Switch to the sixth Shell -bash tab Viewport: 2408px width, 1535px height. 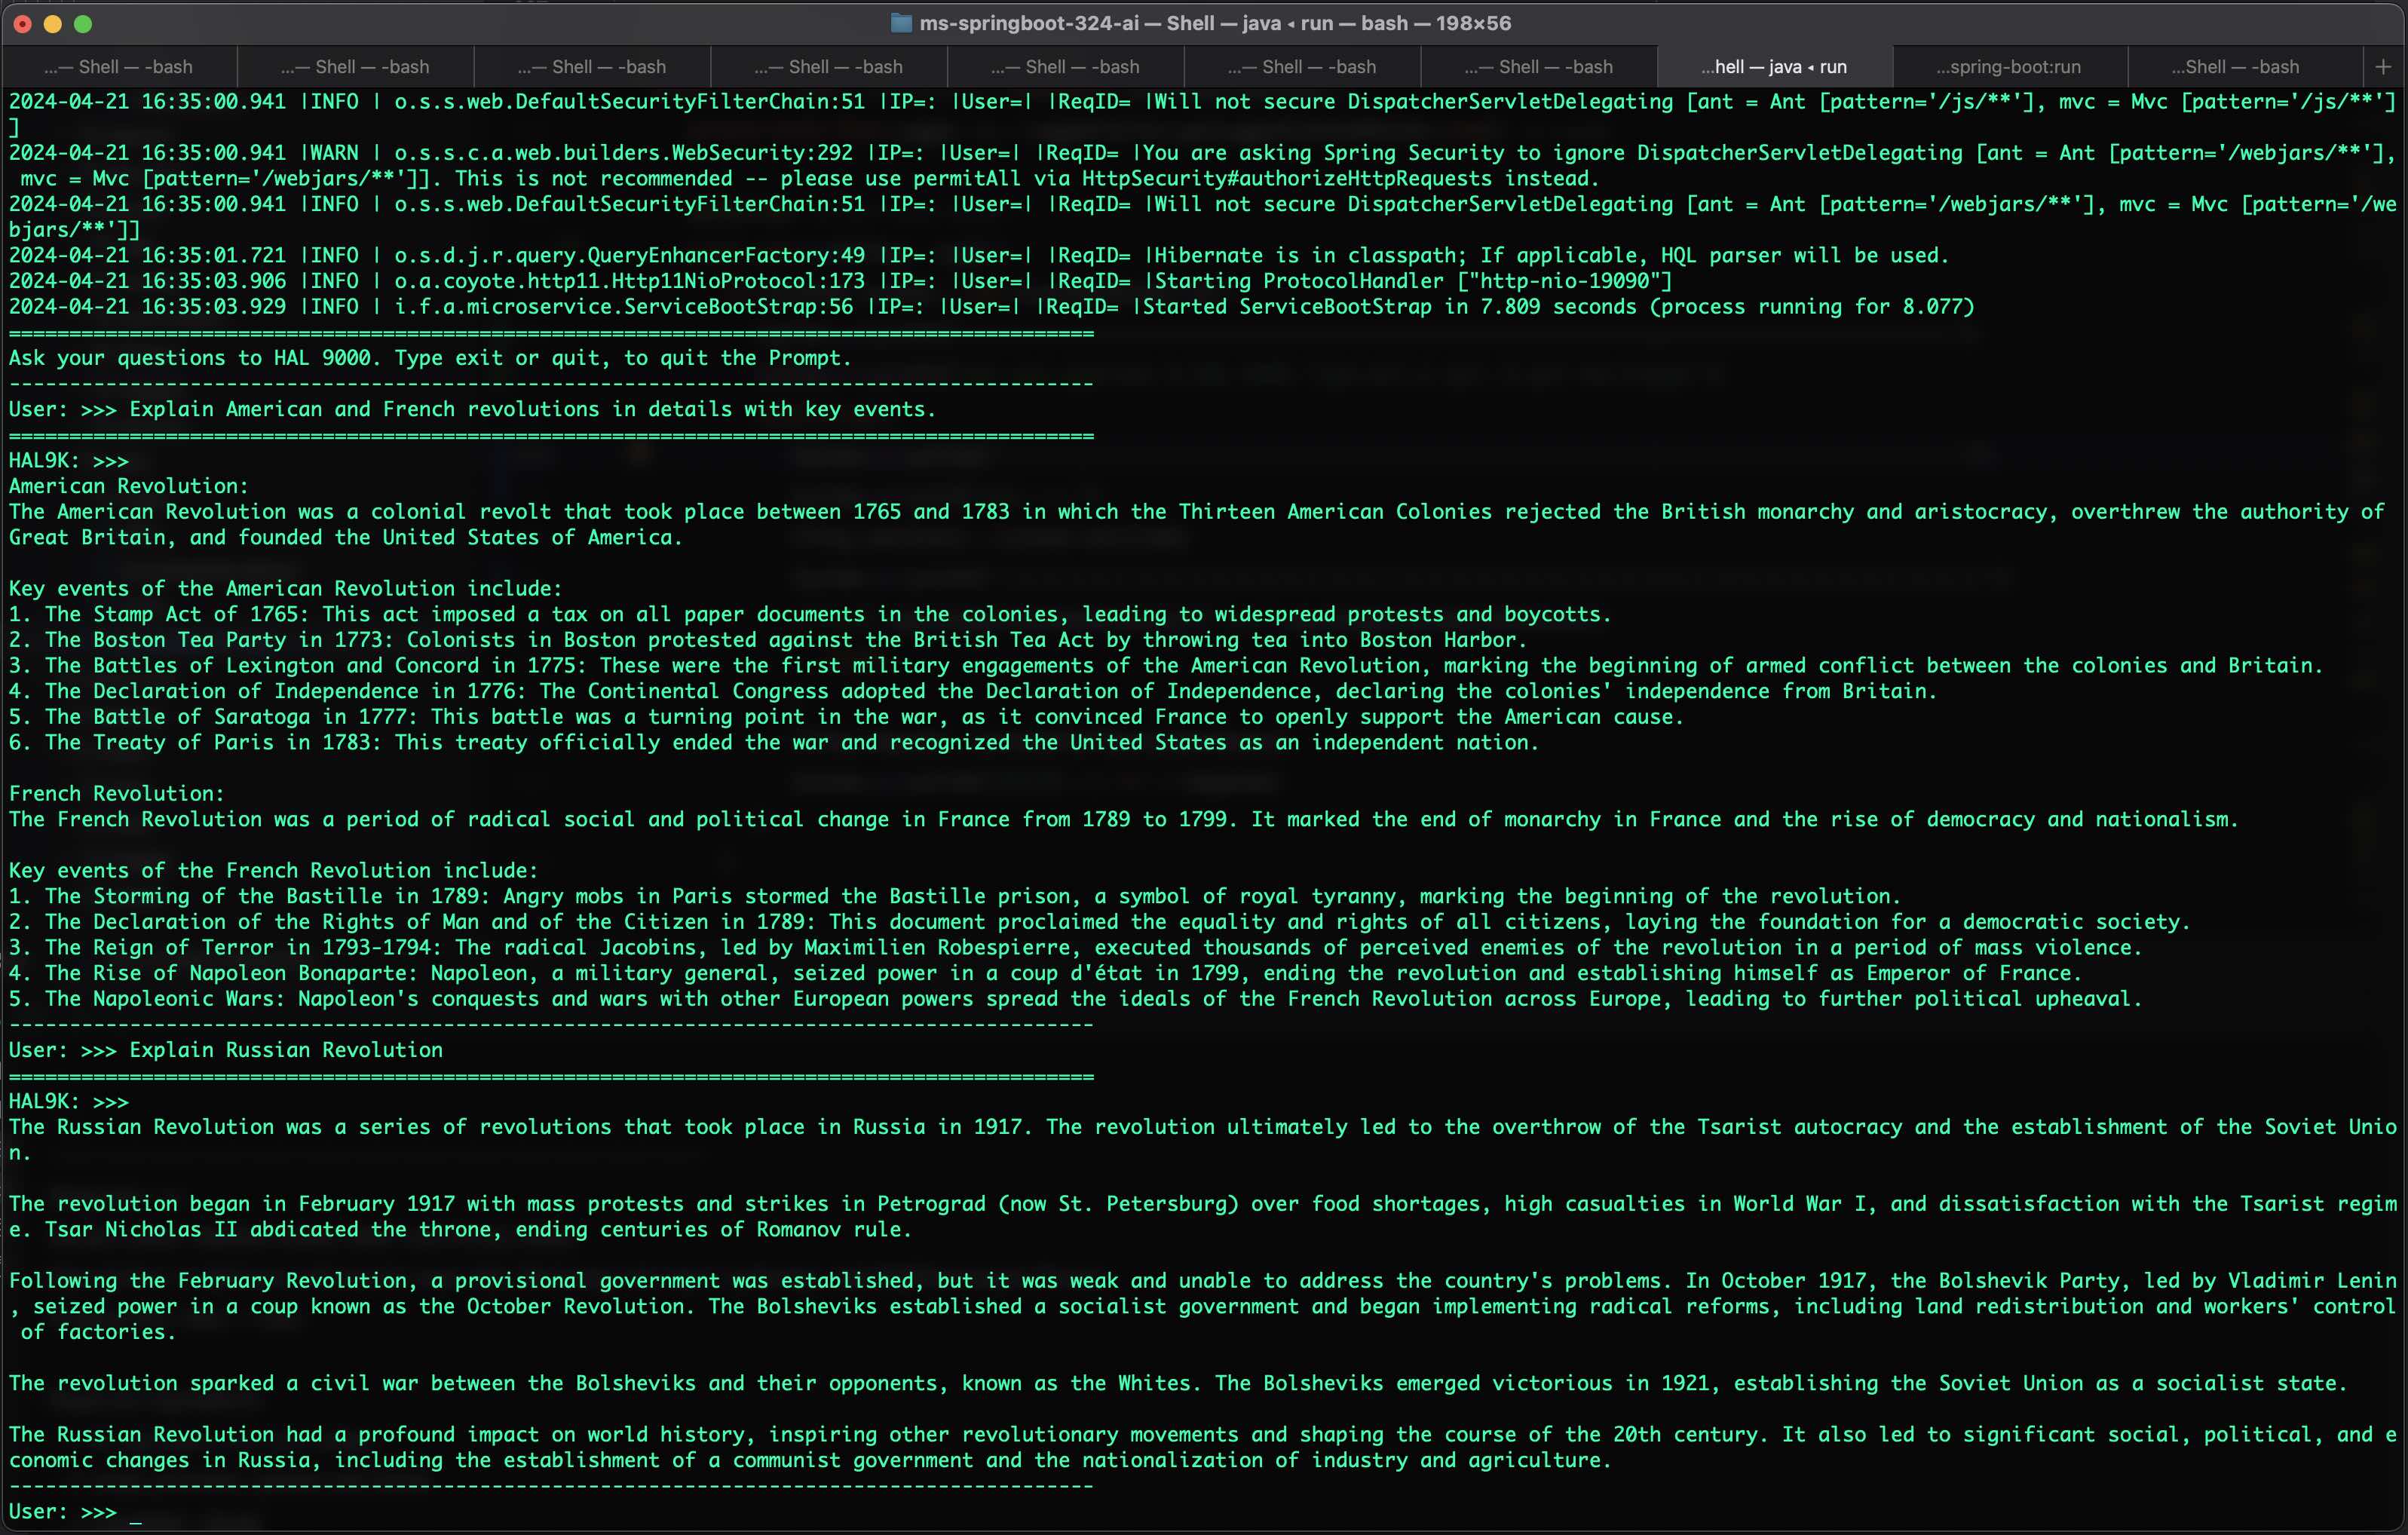pyautogui.click(x=1302, y=67)
